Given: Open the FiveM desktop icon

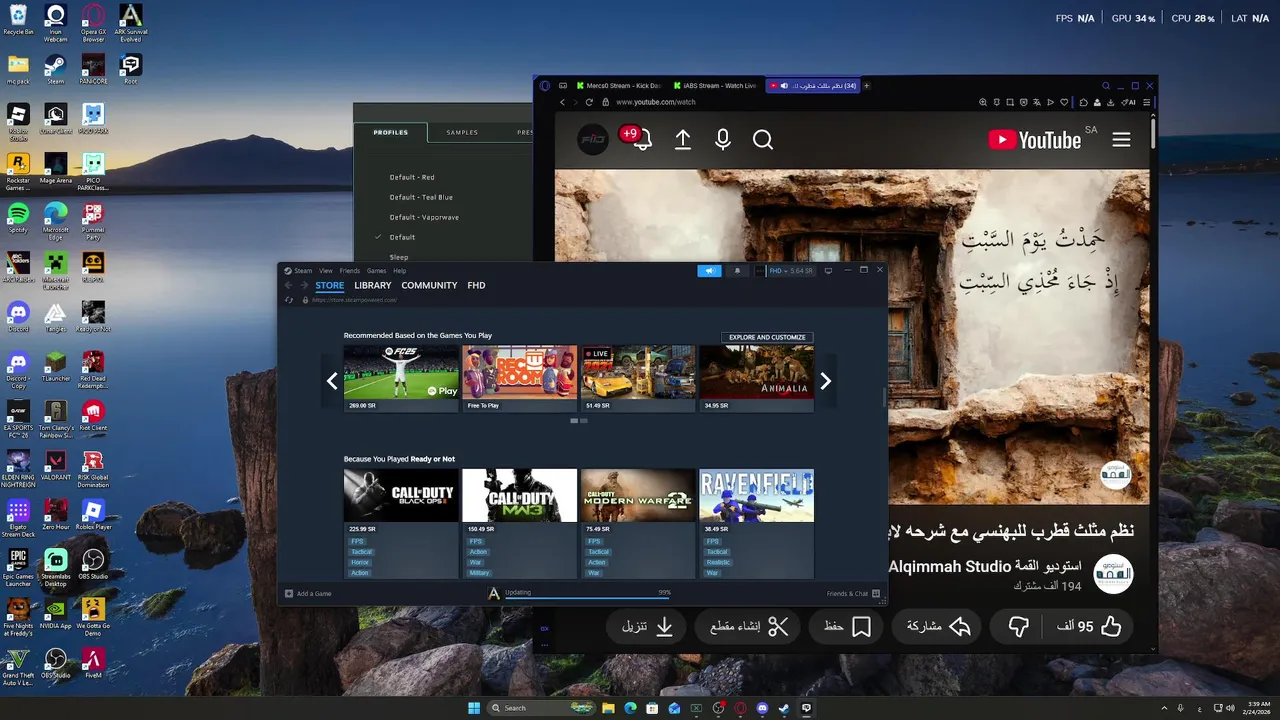Looking at the screenshot, I should tap(93, 662).
